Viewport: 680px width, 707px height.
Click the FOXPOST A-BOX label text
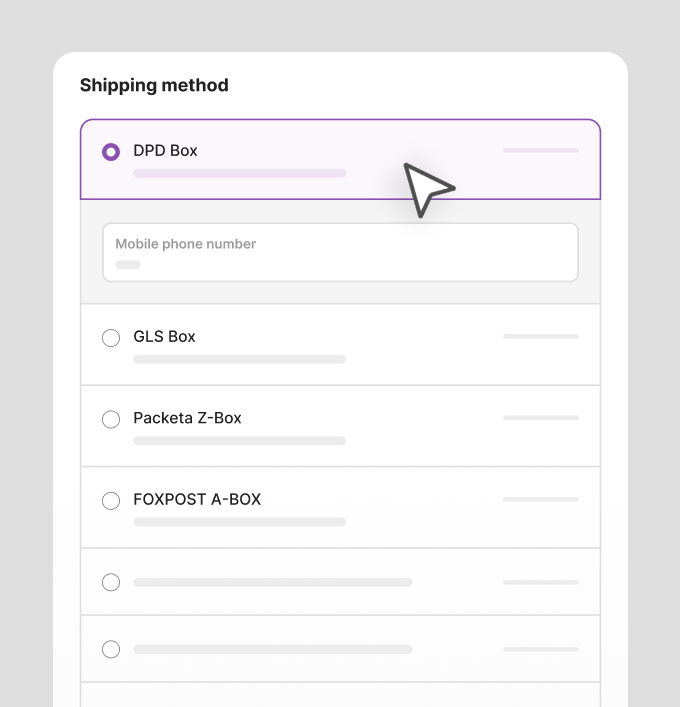click(197, 500)
